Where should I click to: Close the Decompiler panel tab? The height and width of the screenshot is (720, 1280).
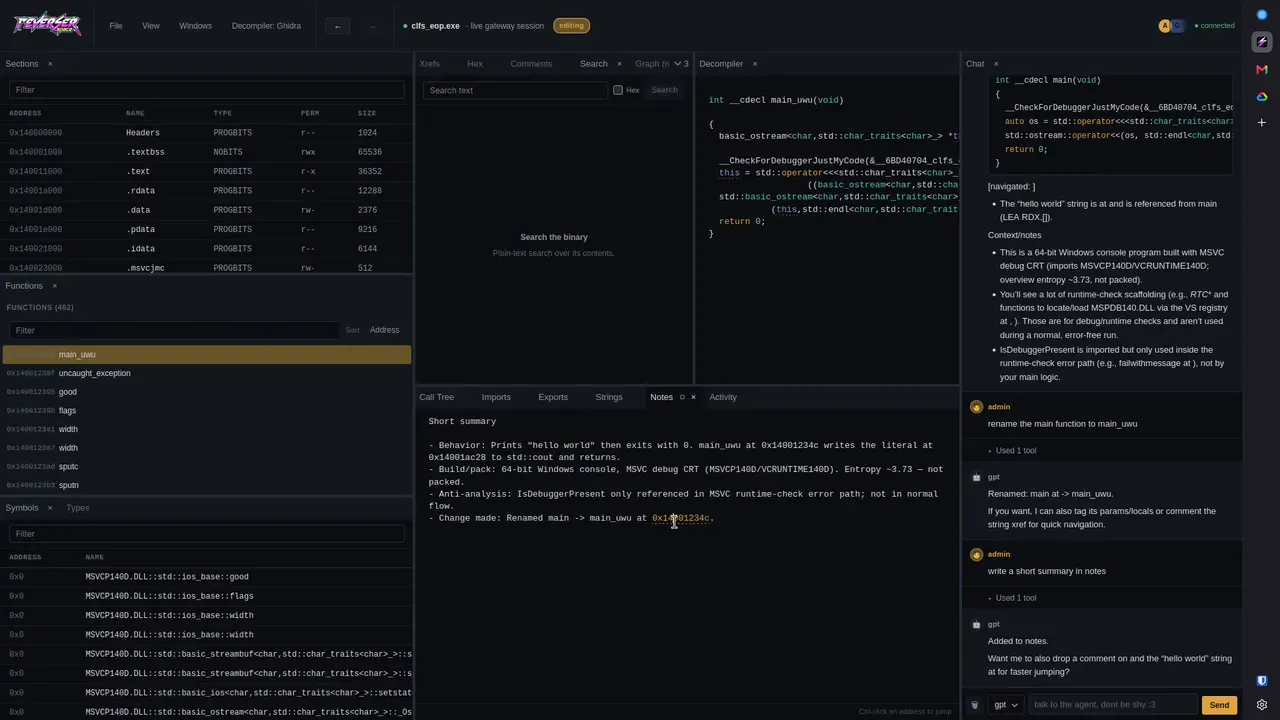754,64
